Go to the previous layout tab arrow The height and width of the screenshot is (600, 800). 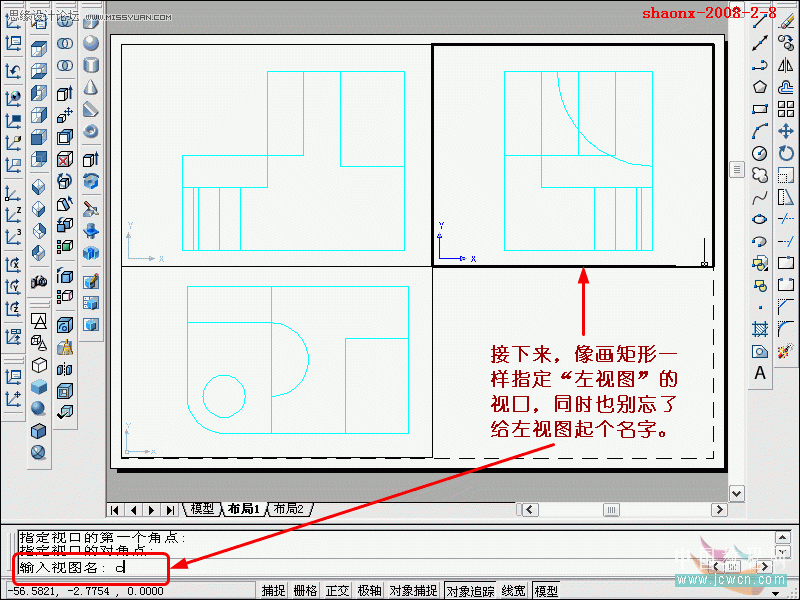(x=133, y=510)
